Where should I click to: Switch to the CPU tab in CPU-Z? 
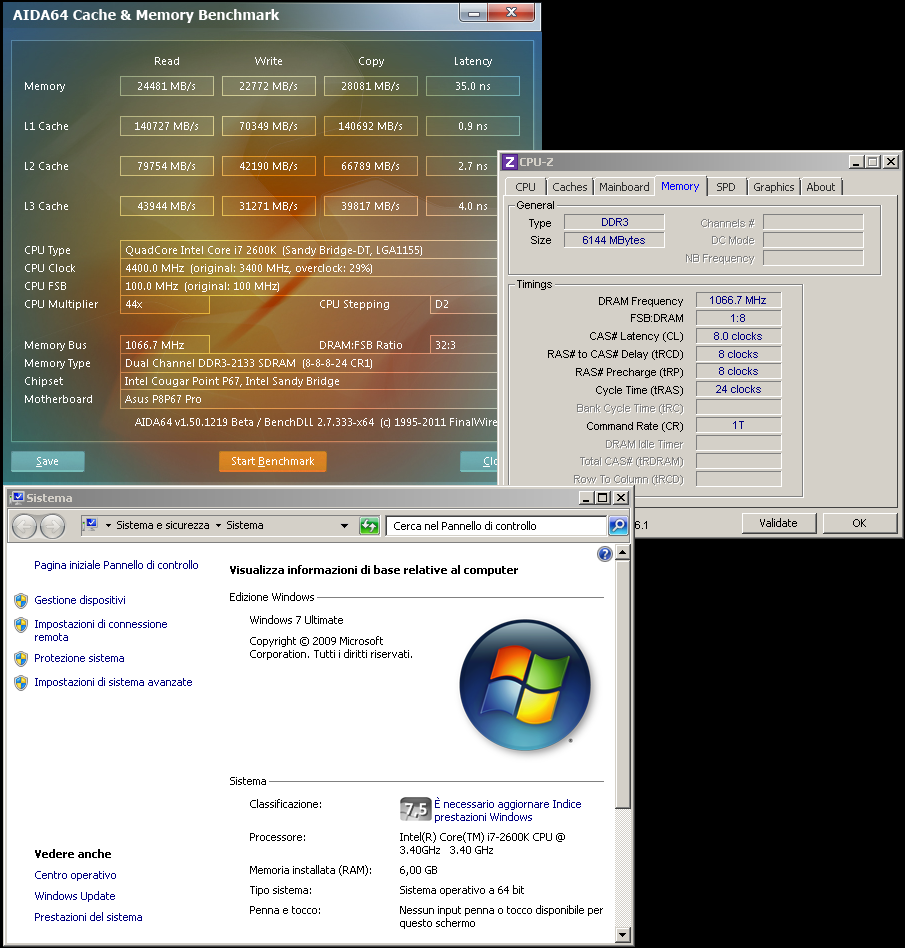click(525, 187)
